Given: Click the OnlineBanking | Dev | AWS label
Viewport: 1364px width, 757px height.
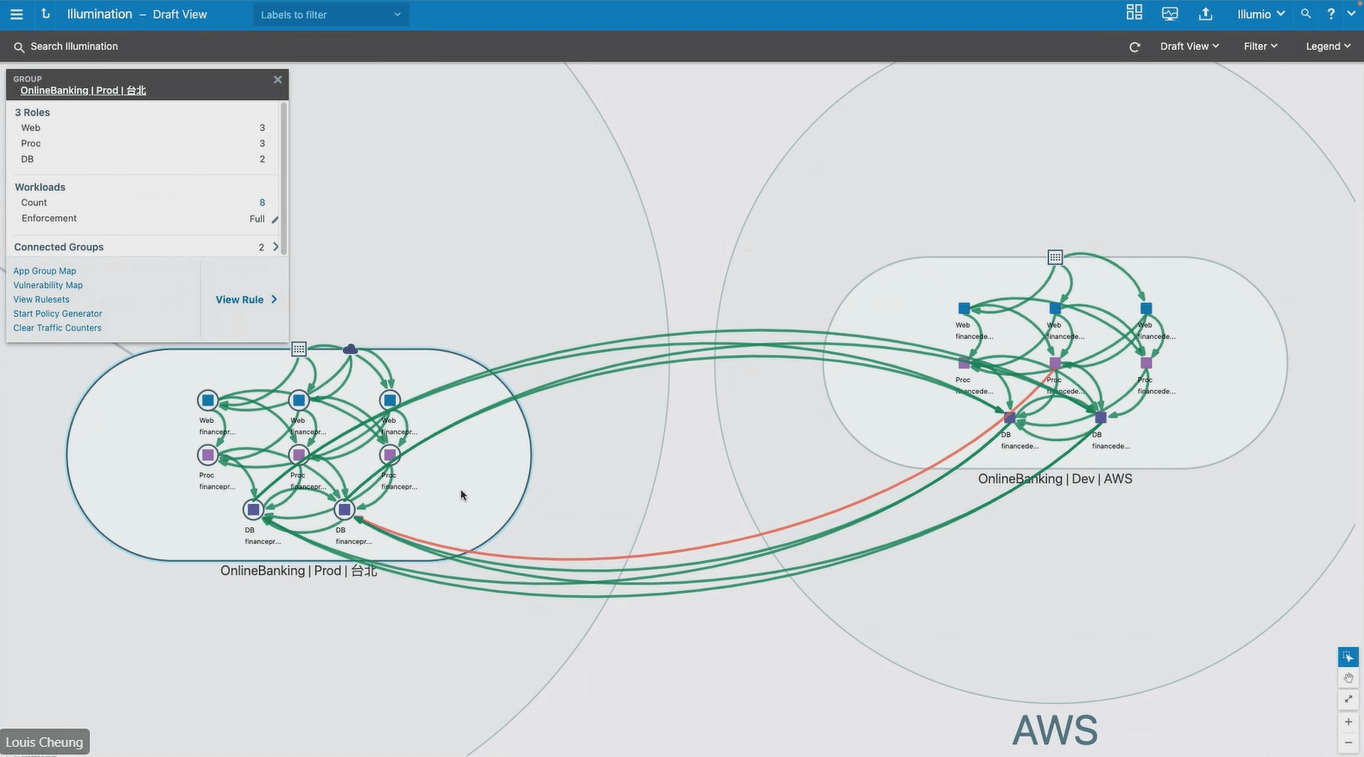Looking at the screenshot, I should [x=1055, y=479].
